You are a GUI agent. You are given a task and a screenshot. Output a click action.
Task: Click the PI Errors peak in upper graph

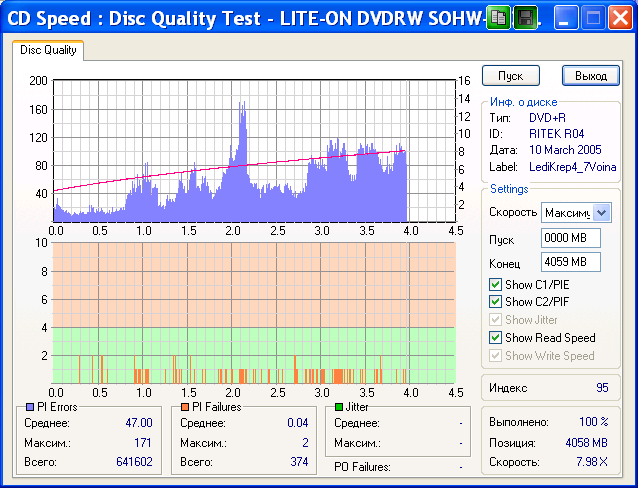242,104
